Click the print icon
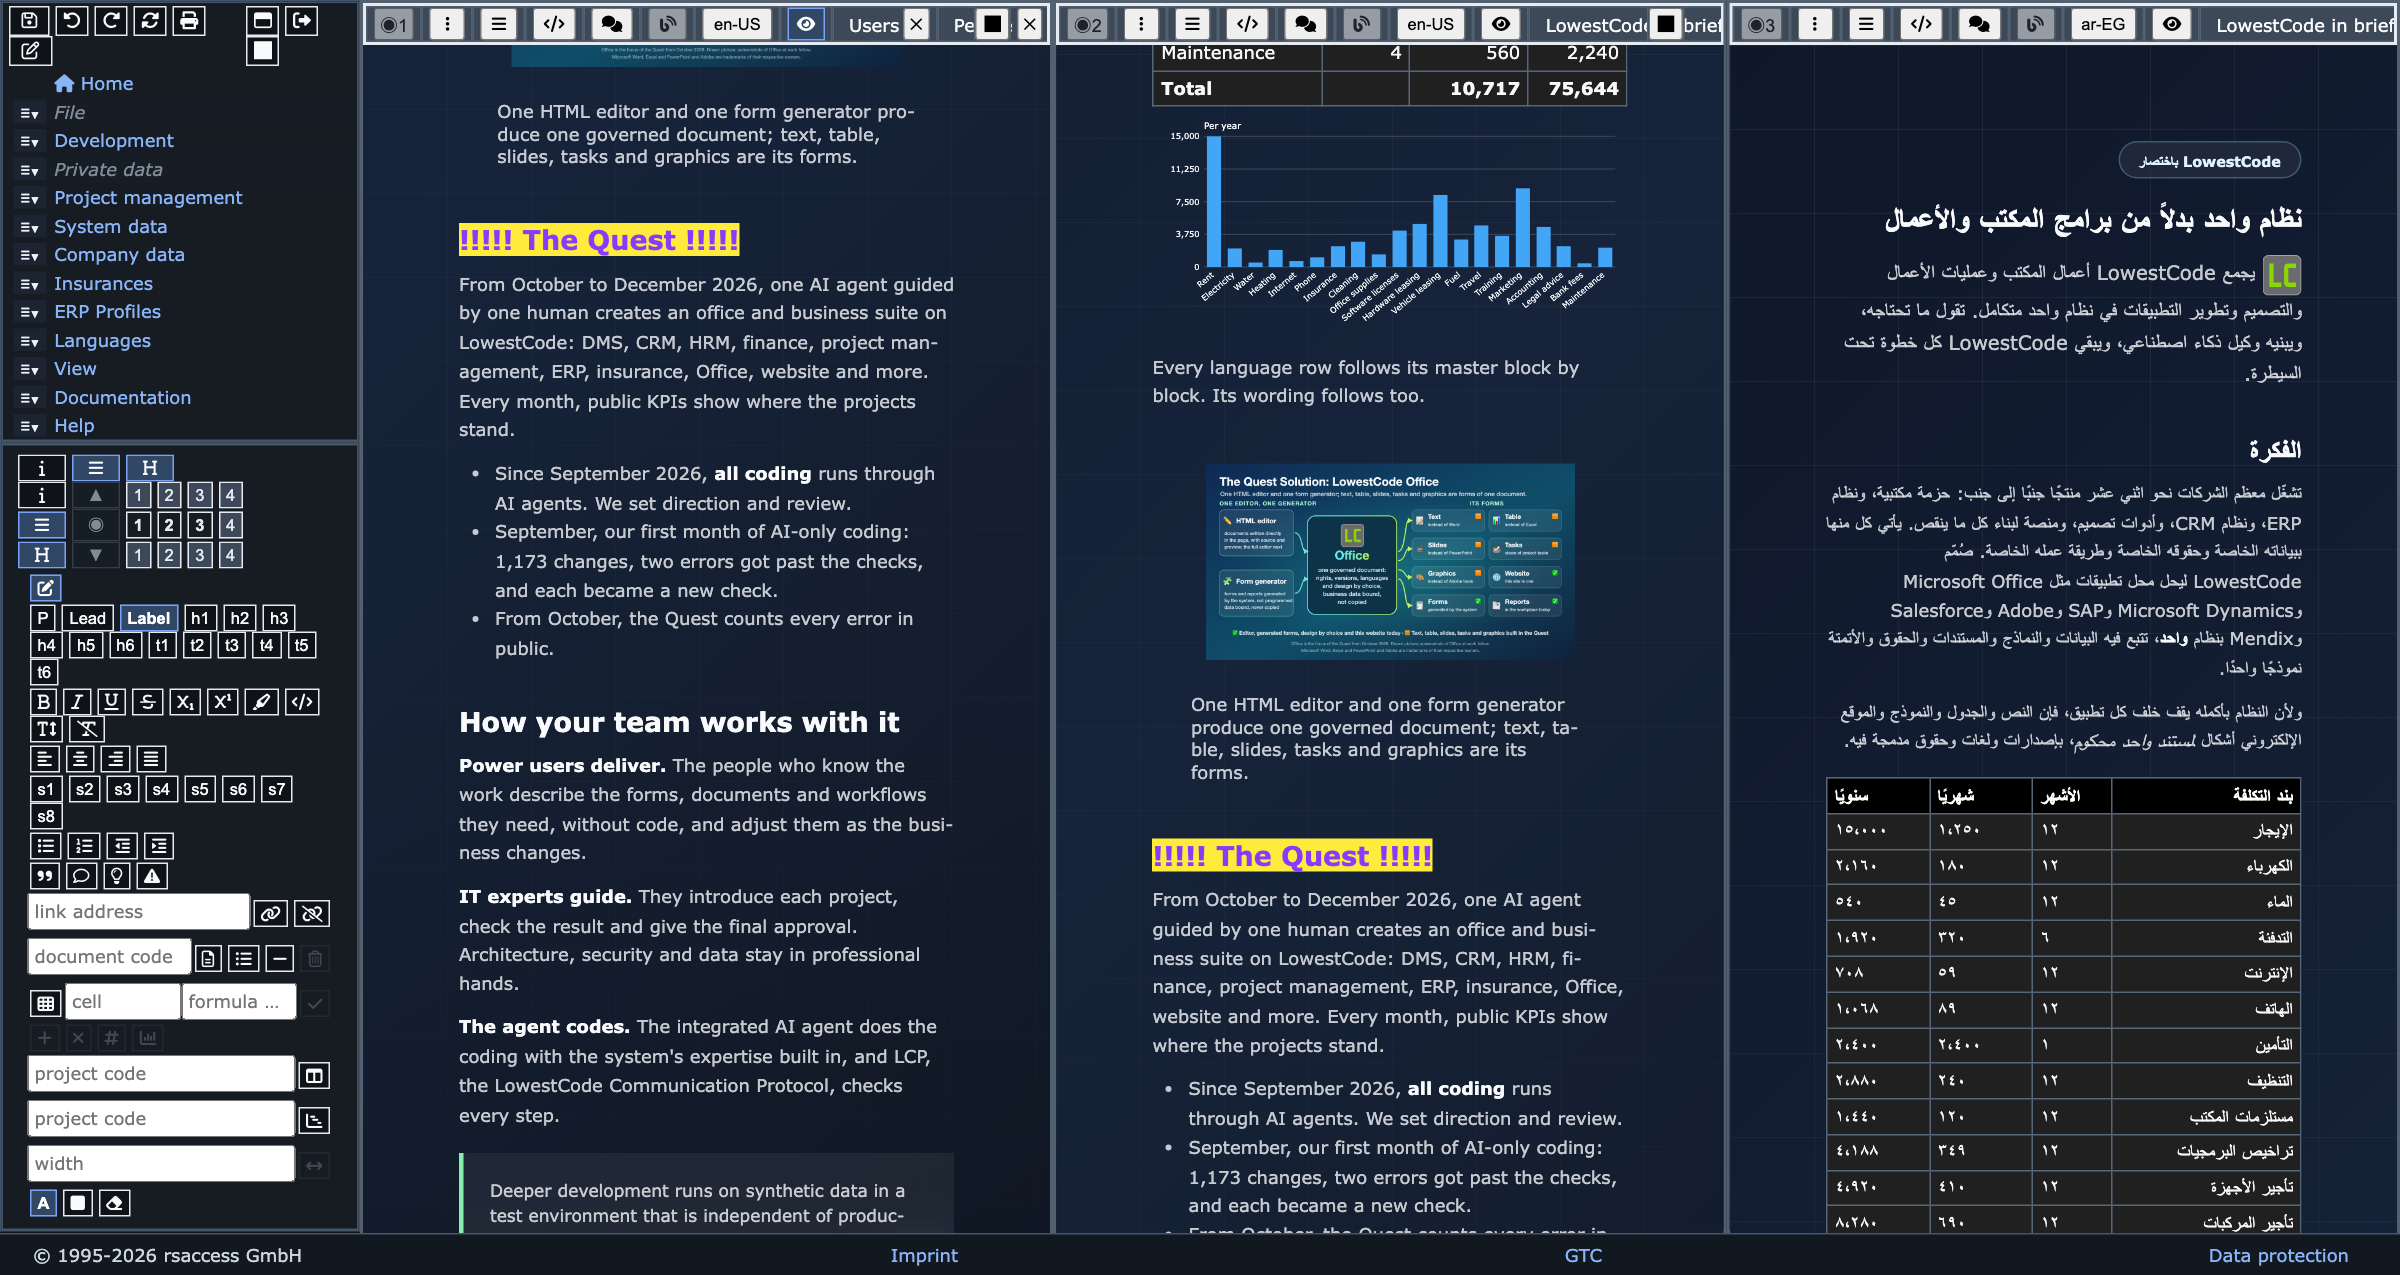 click(x=189, y=20)
